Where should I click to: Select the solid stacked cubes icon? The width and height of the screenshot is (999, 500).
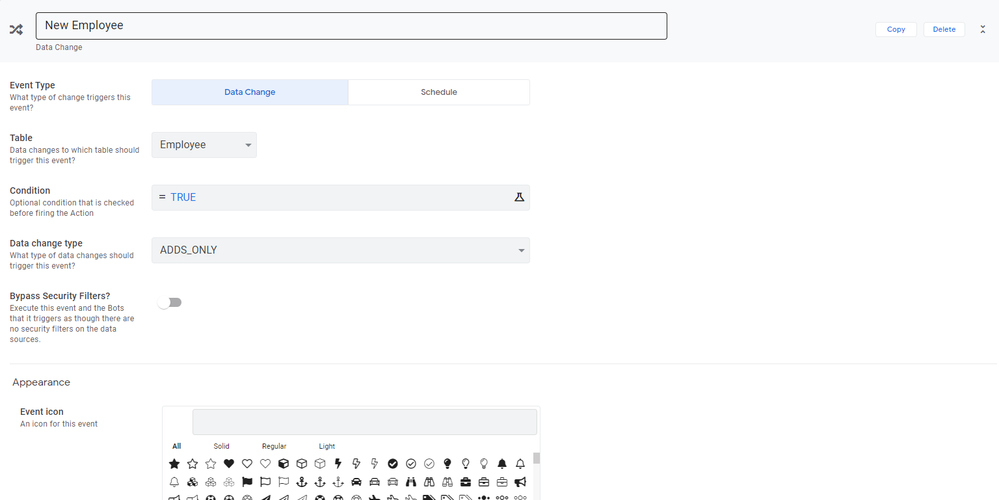192,482
